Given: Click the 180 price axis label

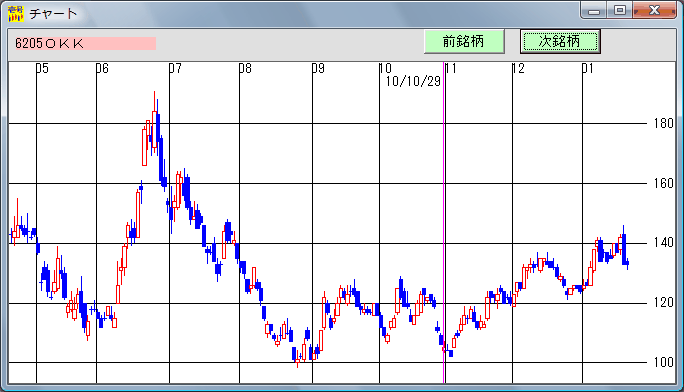Looking at the screenshot, I should point(663,123).
